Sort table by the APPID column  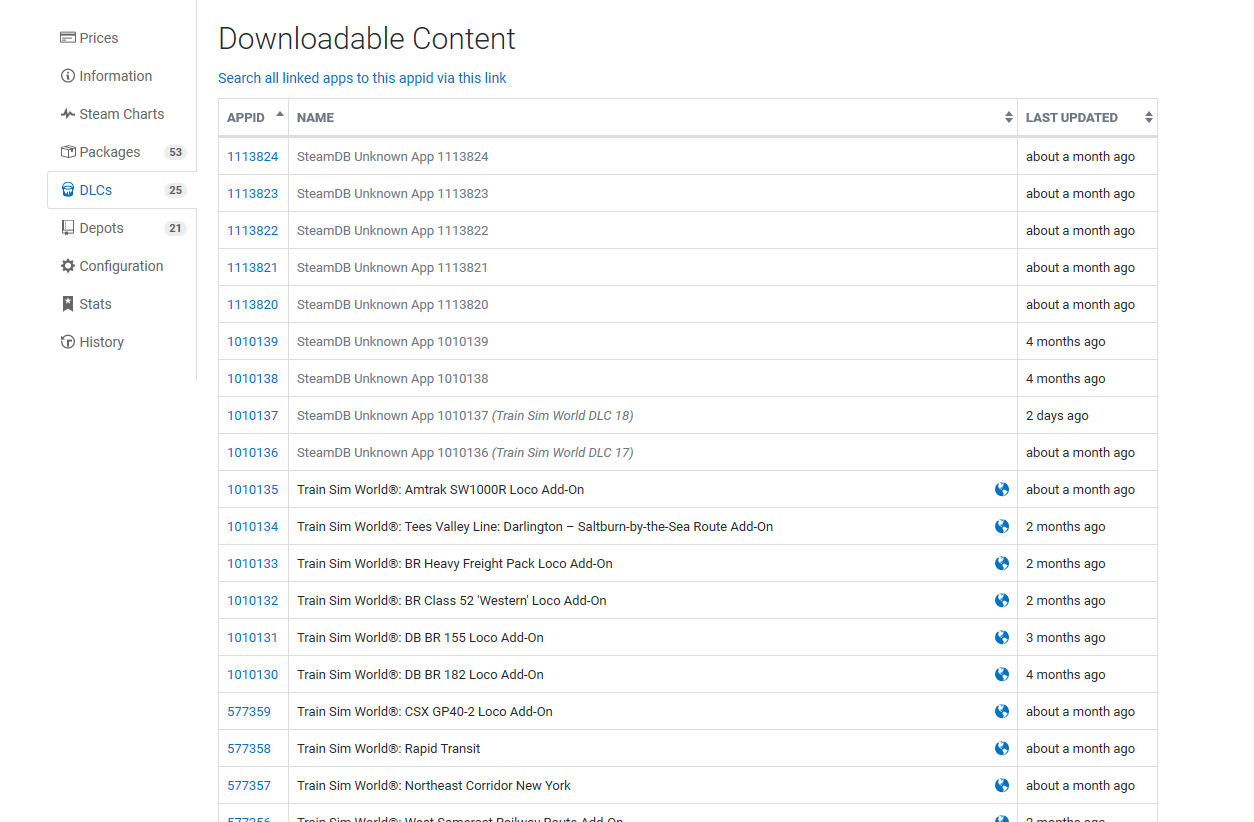coord(253,117)
